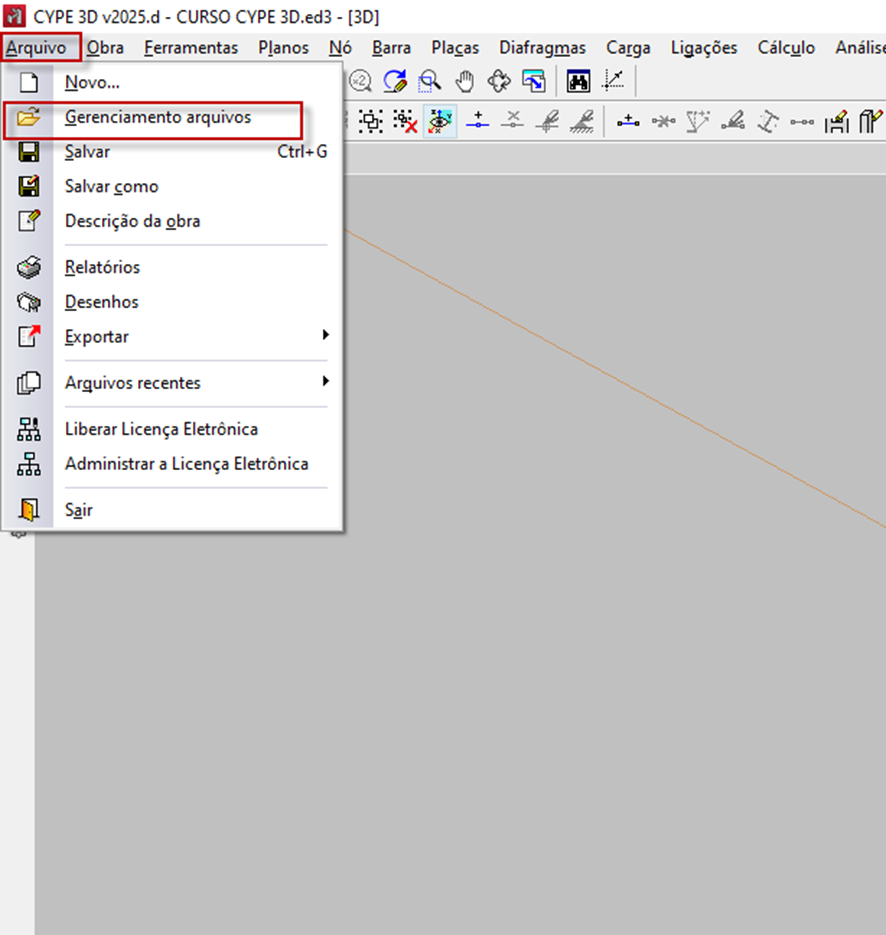Click the gray line with X delete node icon
886x935 pixels.
[x=512, y=121]
